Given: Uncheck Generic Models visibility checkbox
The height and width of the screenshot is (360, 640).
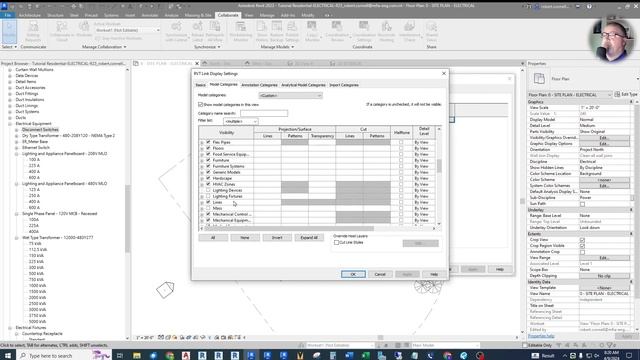Looking at the screenshot, I should (208, 172).
